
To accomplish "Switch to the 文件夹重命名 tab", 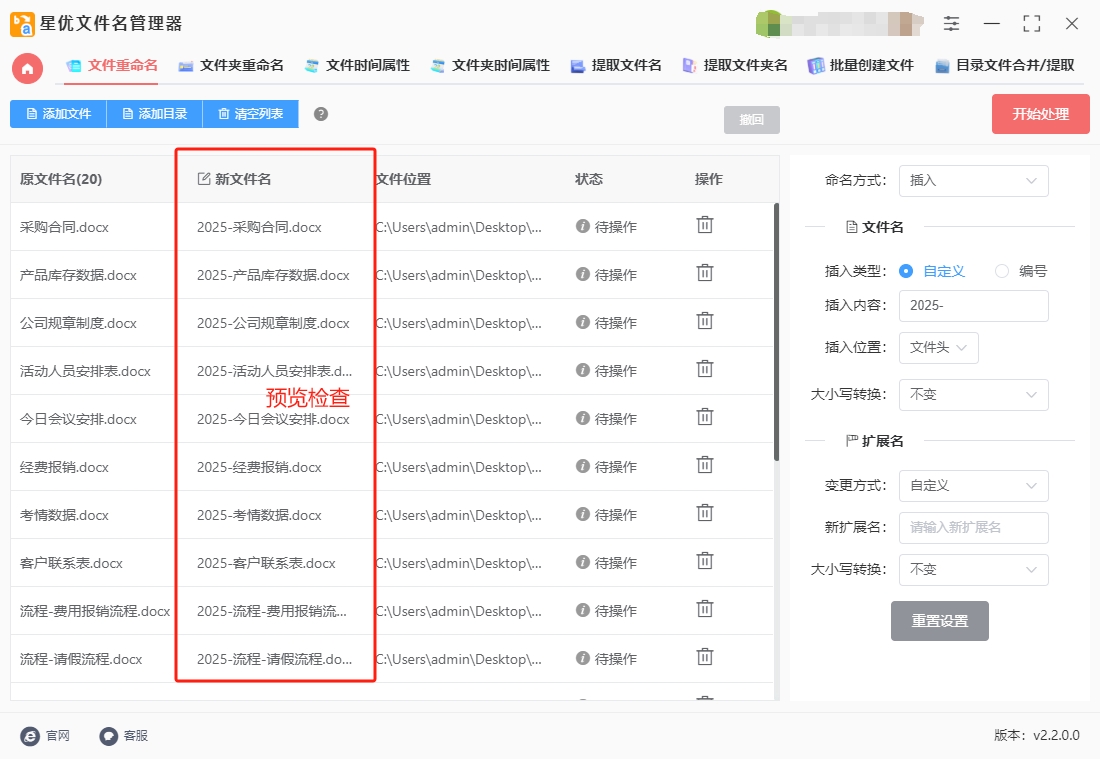I will tap(232, 66).
